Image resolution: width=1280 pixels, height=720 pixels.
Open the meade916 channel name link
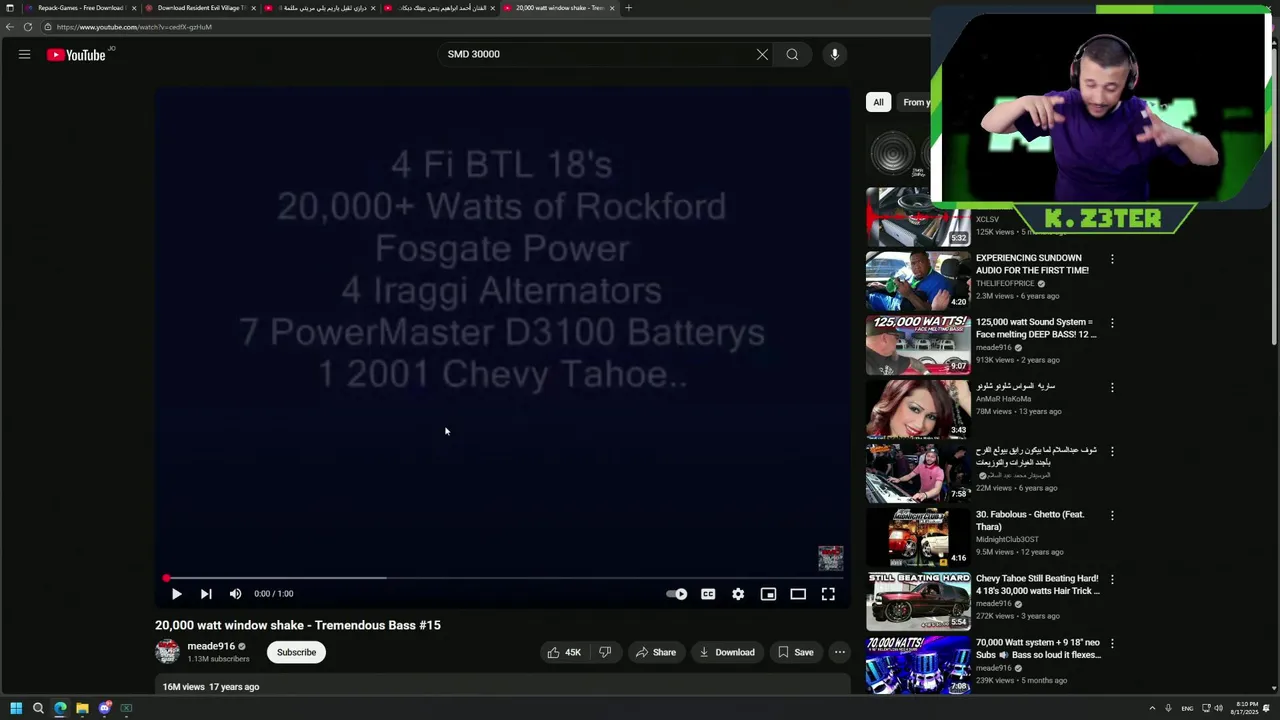tap(211, 646)
